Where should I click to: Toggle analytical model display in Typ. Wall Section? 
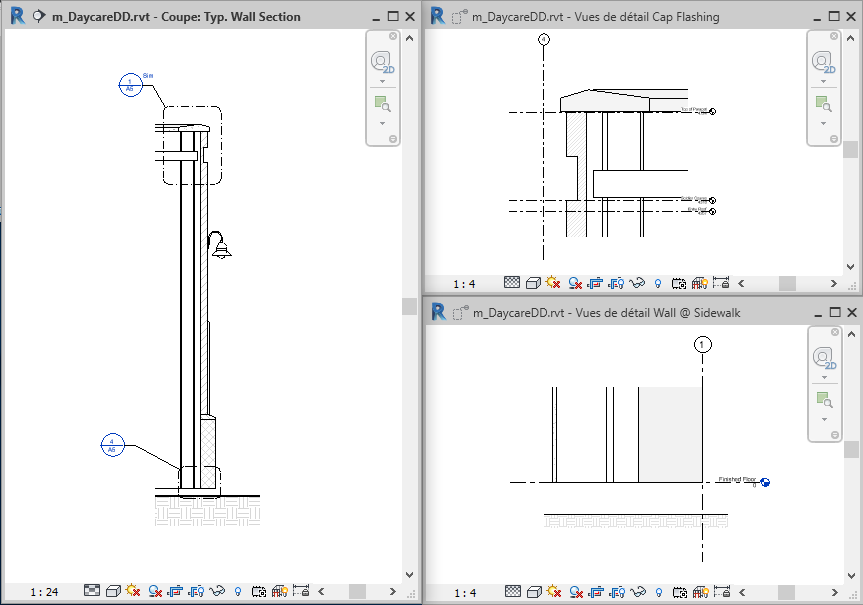280,591
